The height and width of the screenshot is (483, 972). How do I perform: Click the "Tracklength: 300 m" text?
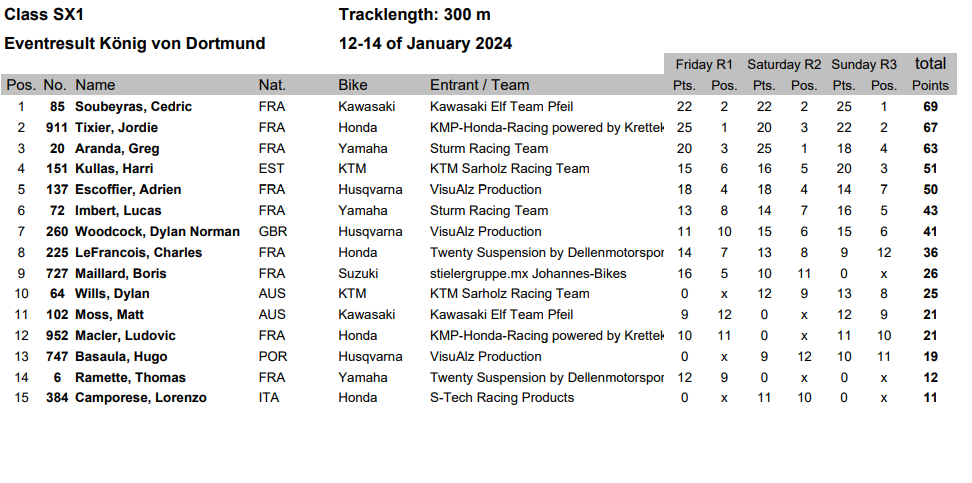[x=414, y=15]
